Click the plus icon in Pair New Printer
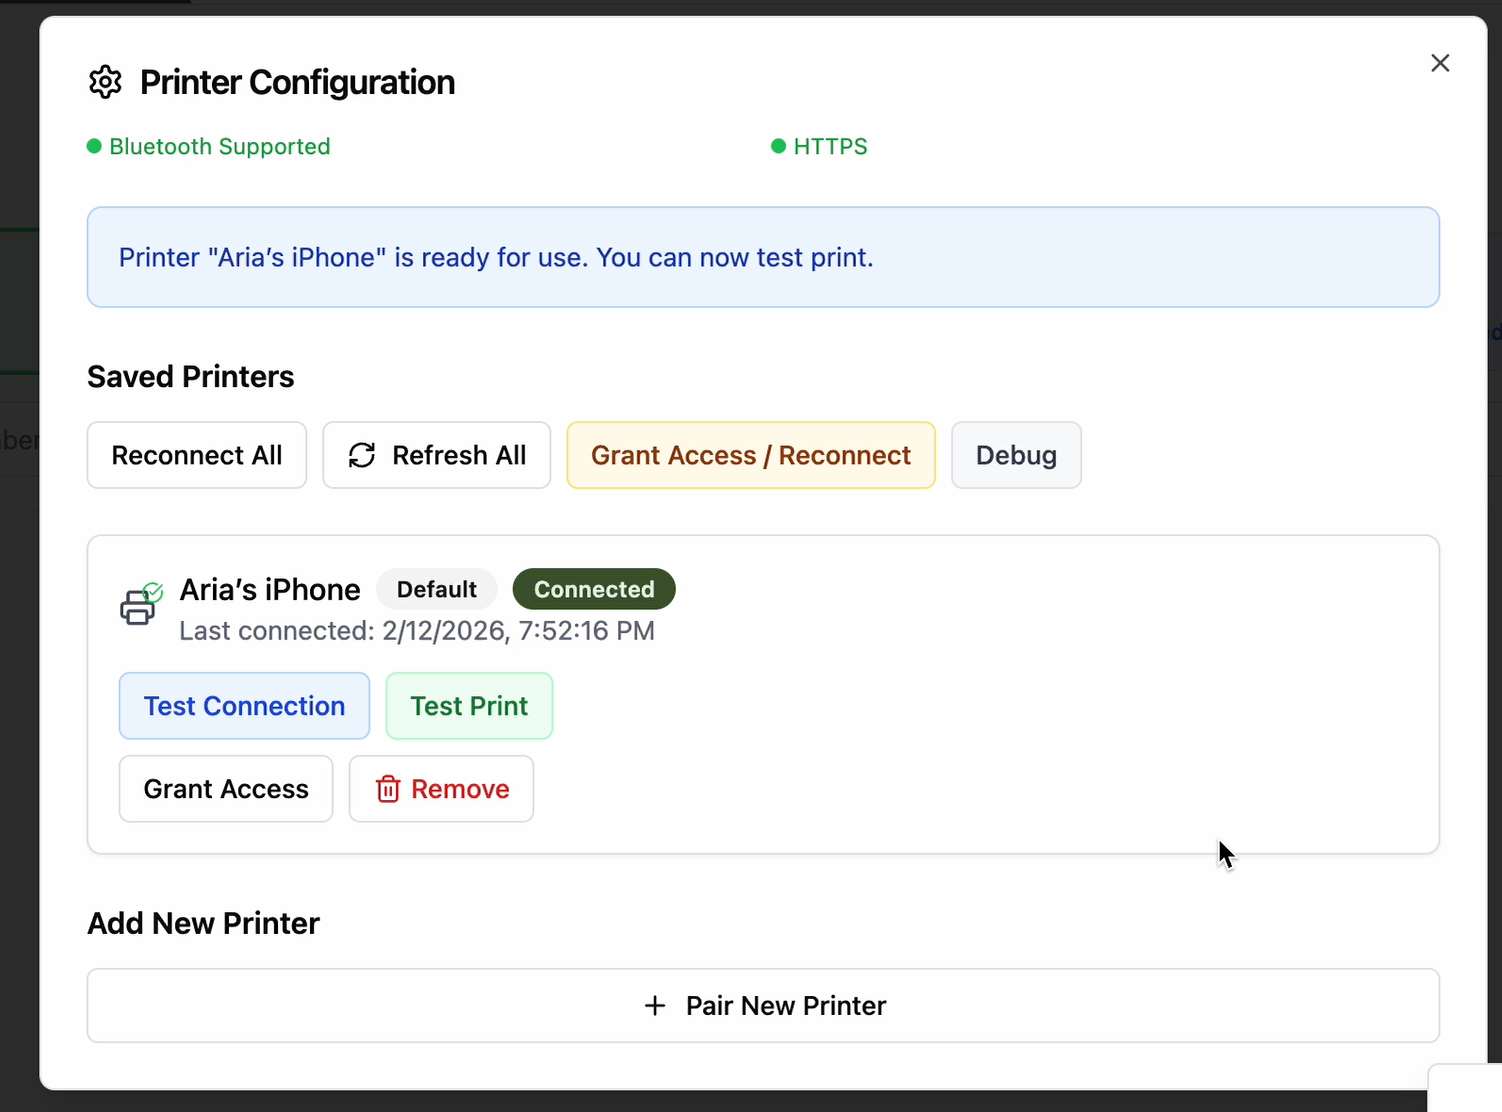Screen dimensions: 1502x1112 [655, 1005]
